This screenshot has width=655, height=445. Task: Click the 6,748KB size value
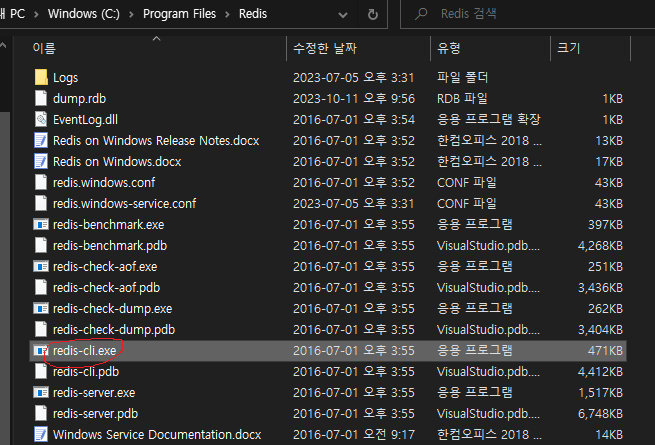pyautogui.click(x=600, y=414)
